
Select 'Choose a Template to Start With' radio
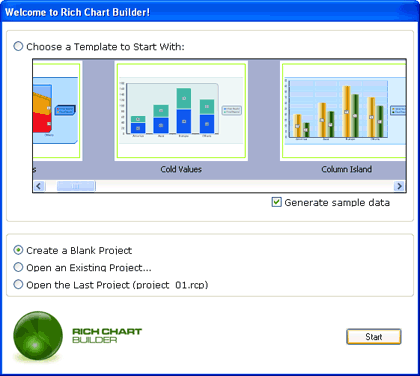pyautogui.click(x=18, y=46)
